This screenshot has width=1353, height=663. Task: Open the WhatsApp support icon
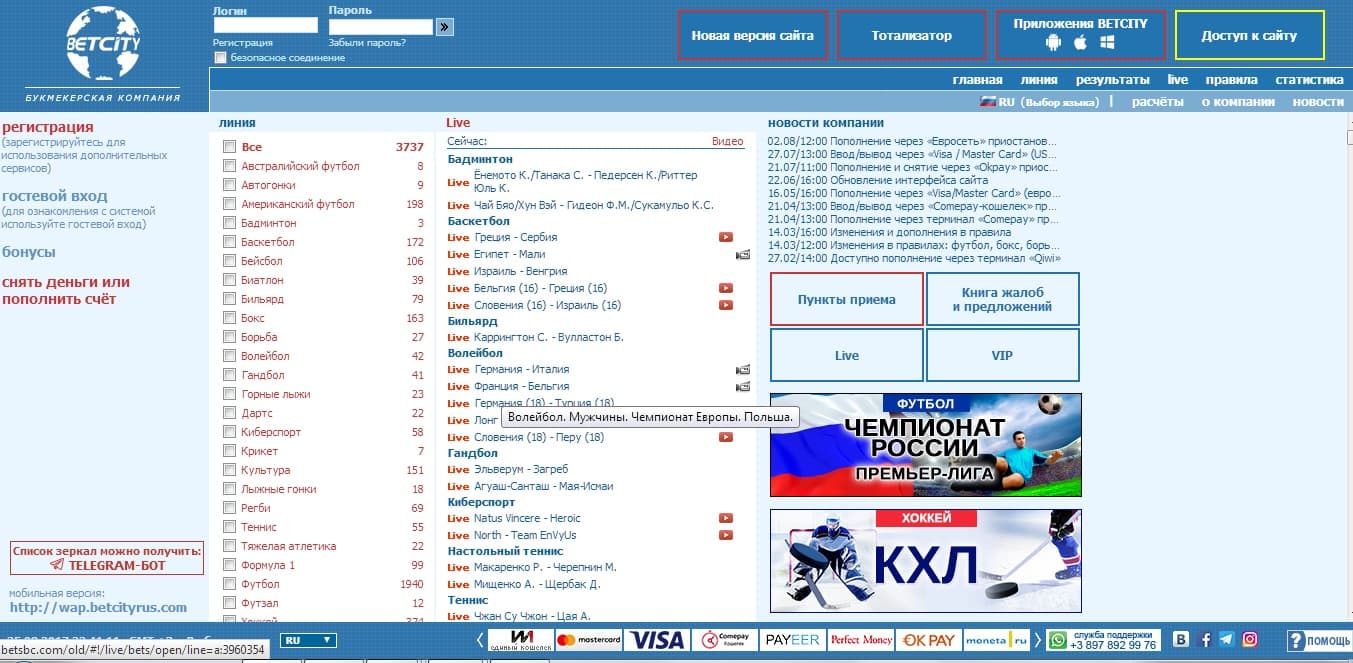(1057, 640)
